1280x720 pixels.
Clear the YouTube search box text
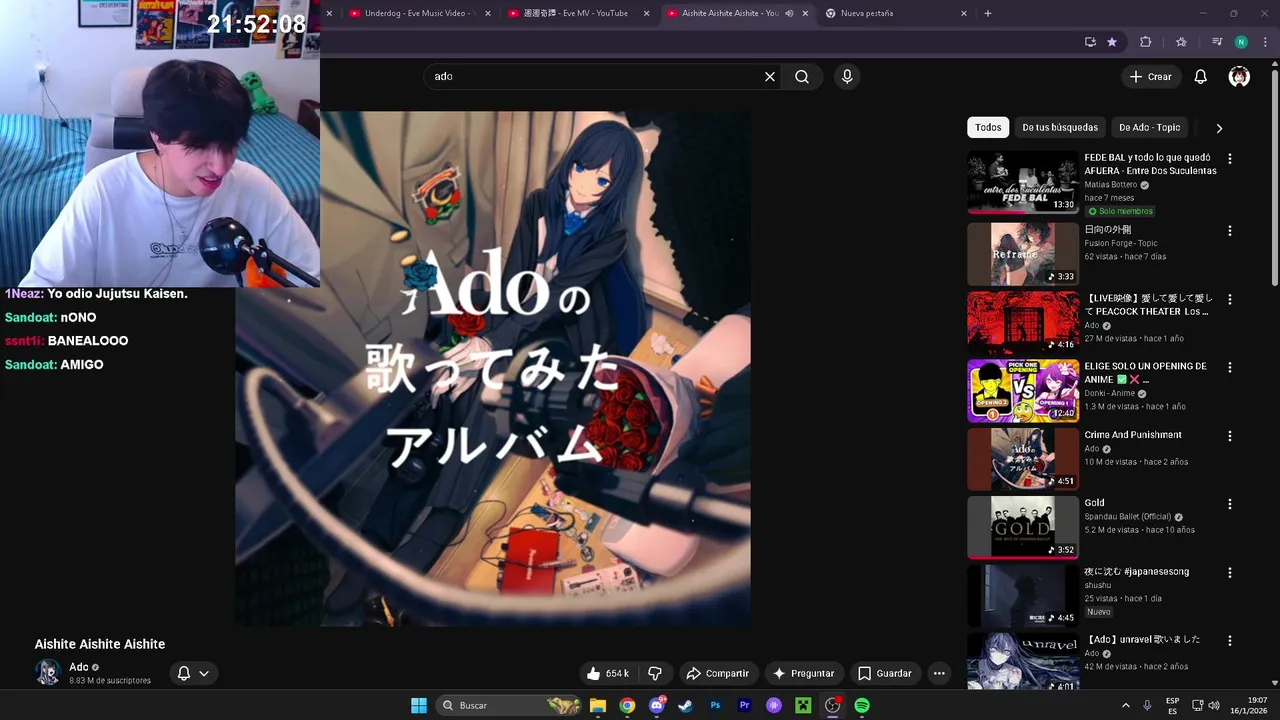click(770, 77)
